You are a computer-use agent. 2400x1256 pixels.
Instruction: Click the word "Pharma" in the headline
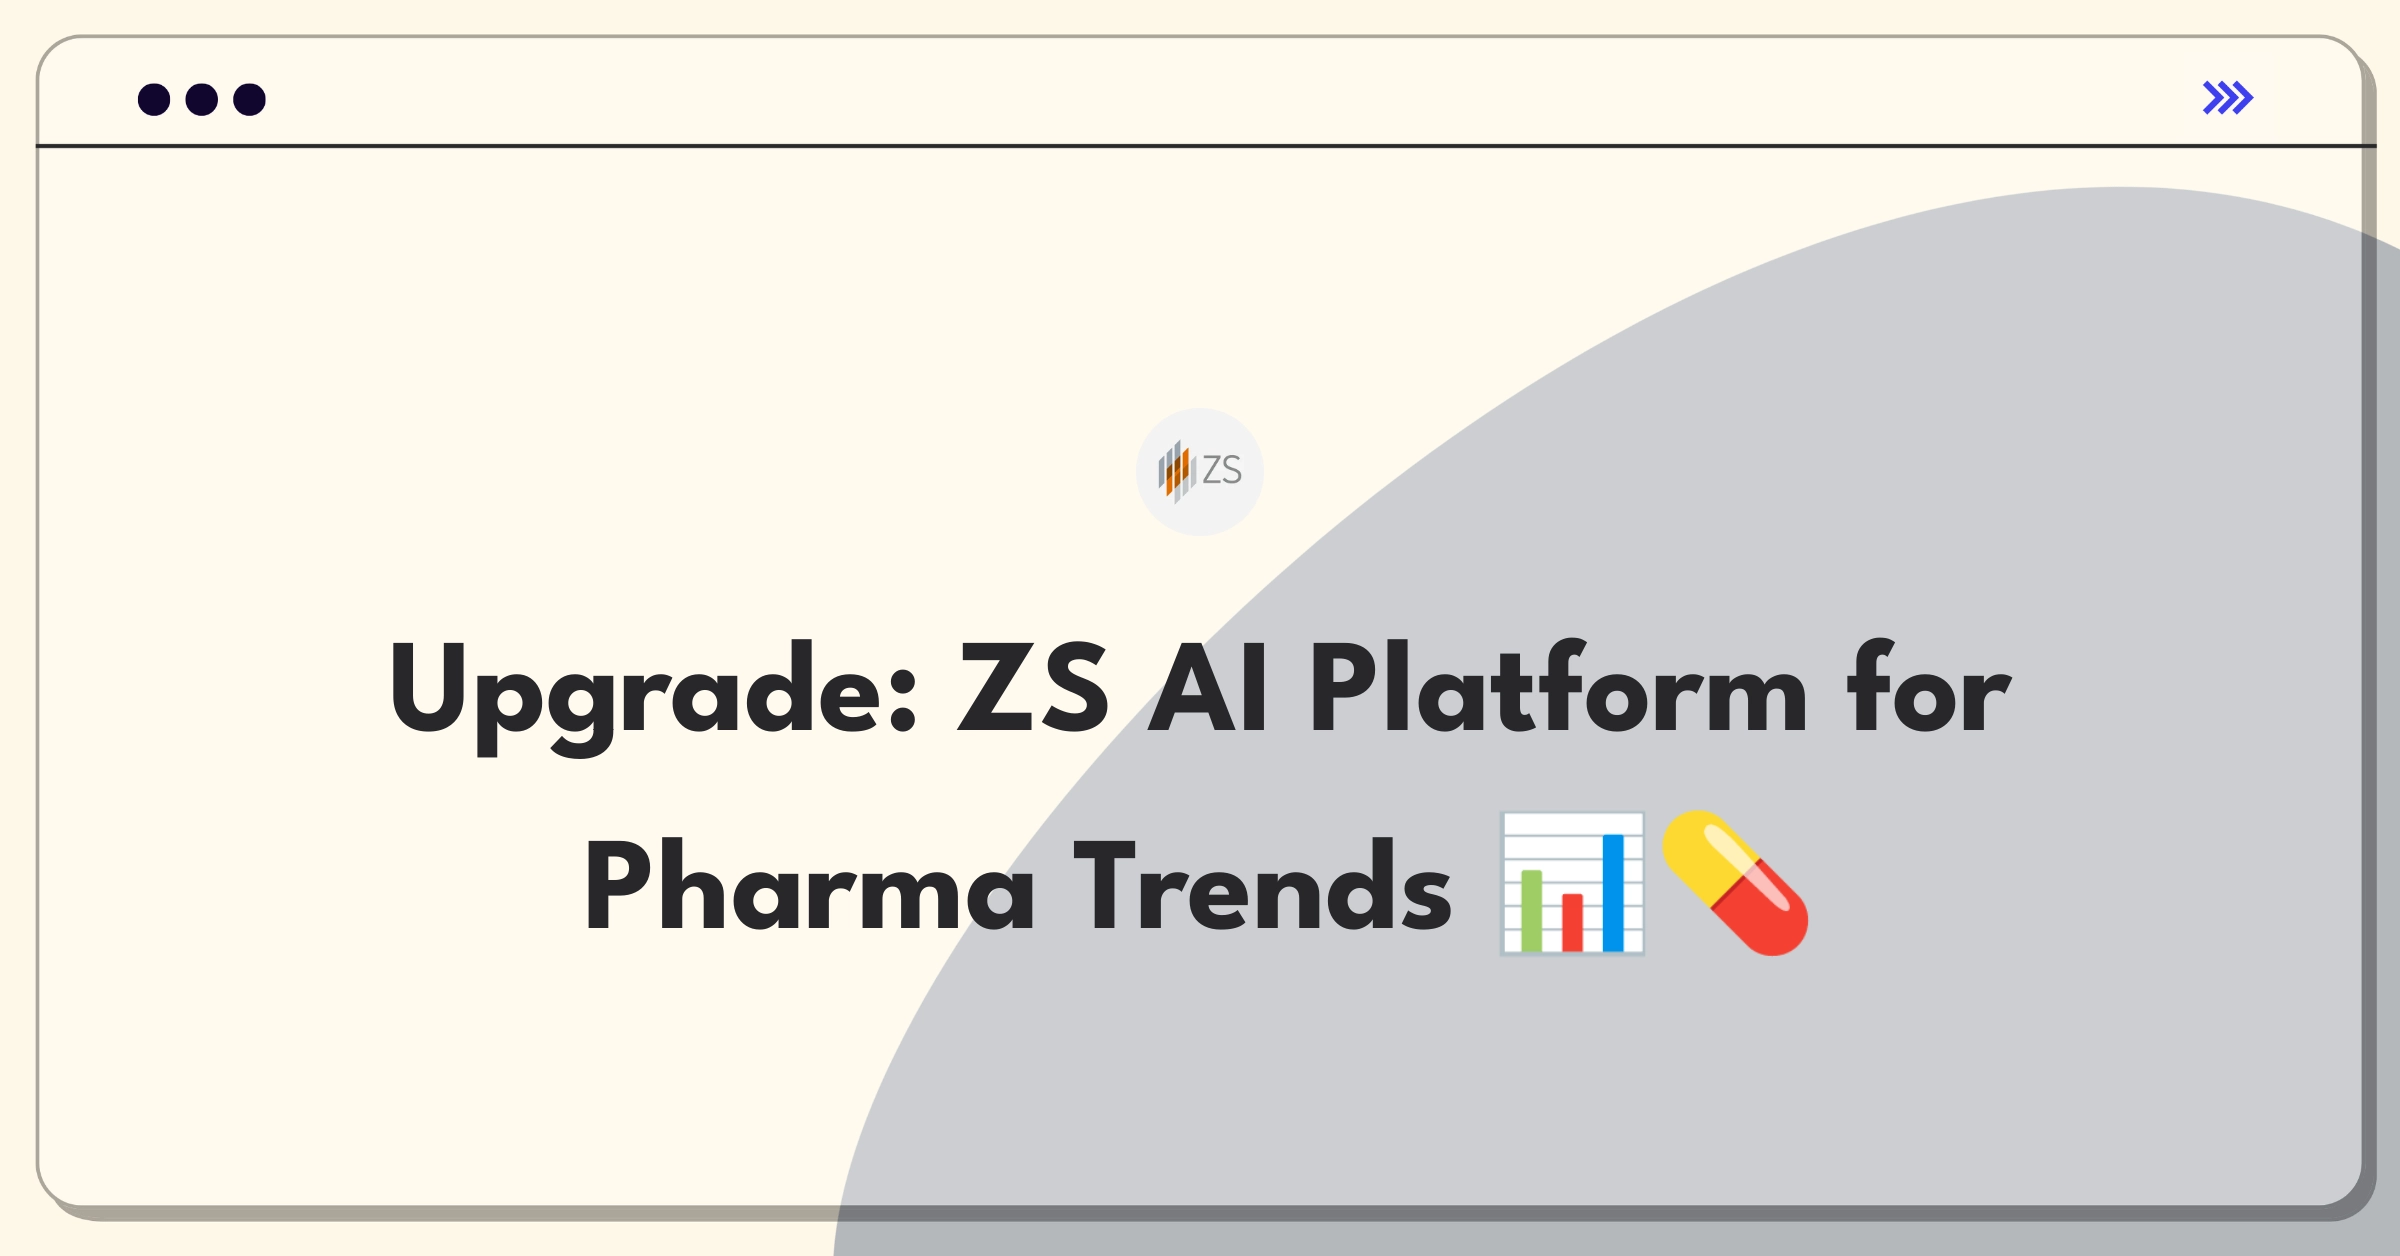[x=809, y=886]
